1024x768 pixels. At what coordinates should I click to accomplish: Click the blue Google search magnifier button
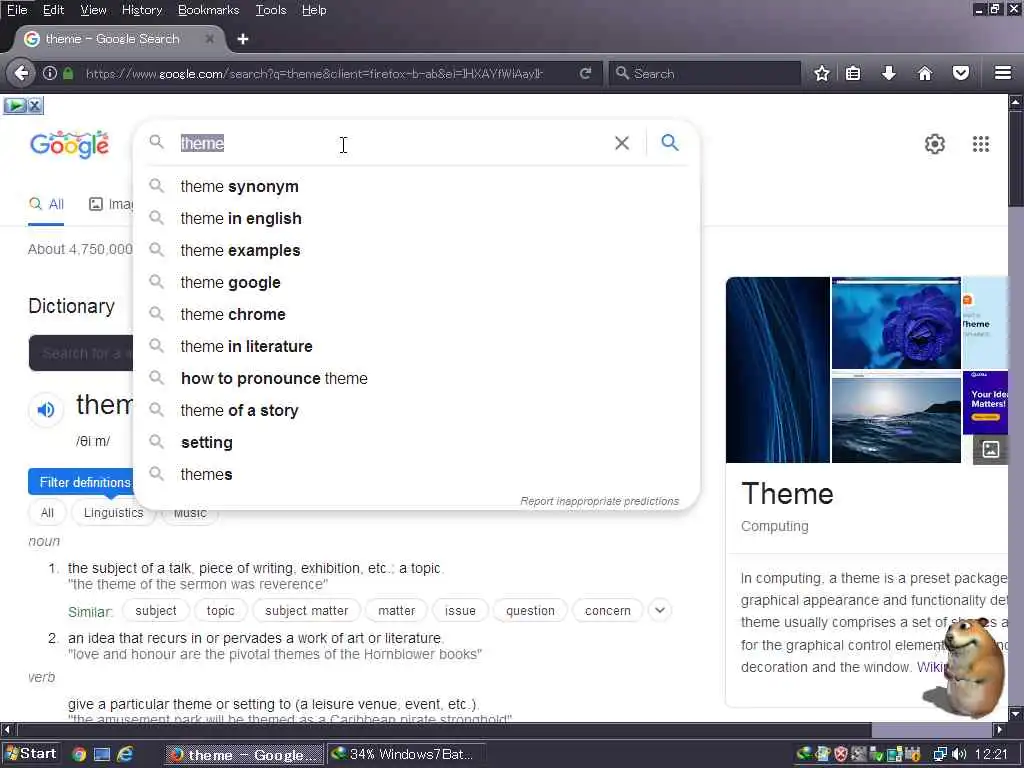click(x=670, y=142)
